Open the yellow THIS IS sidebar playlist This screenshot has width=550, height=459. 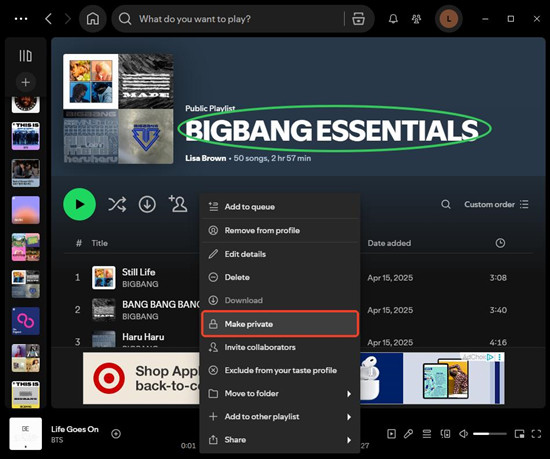[26, 395]
